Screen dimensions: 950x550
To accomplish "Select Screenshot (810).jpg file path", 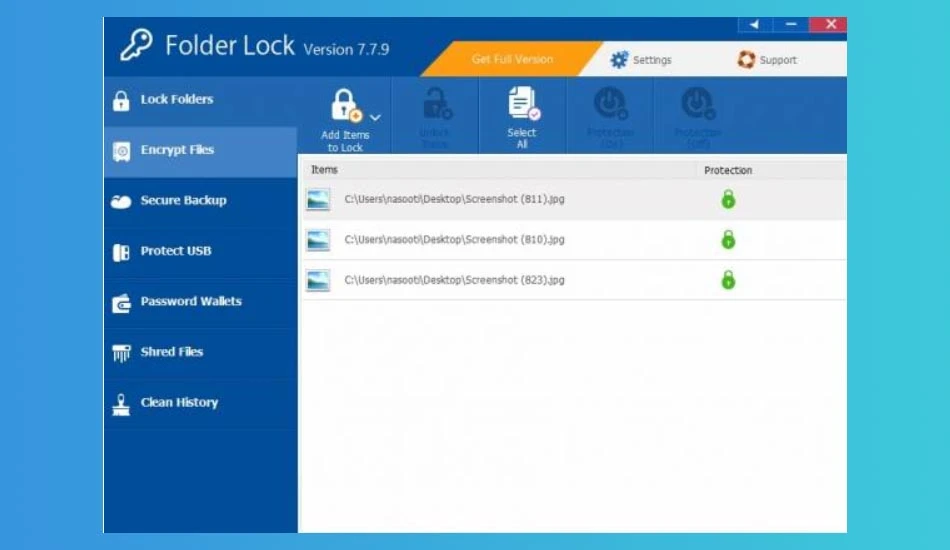I will 454,240.
